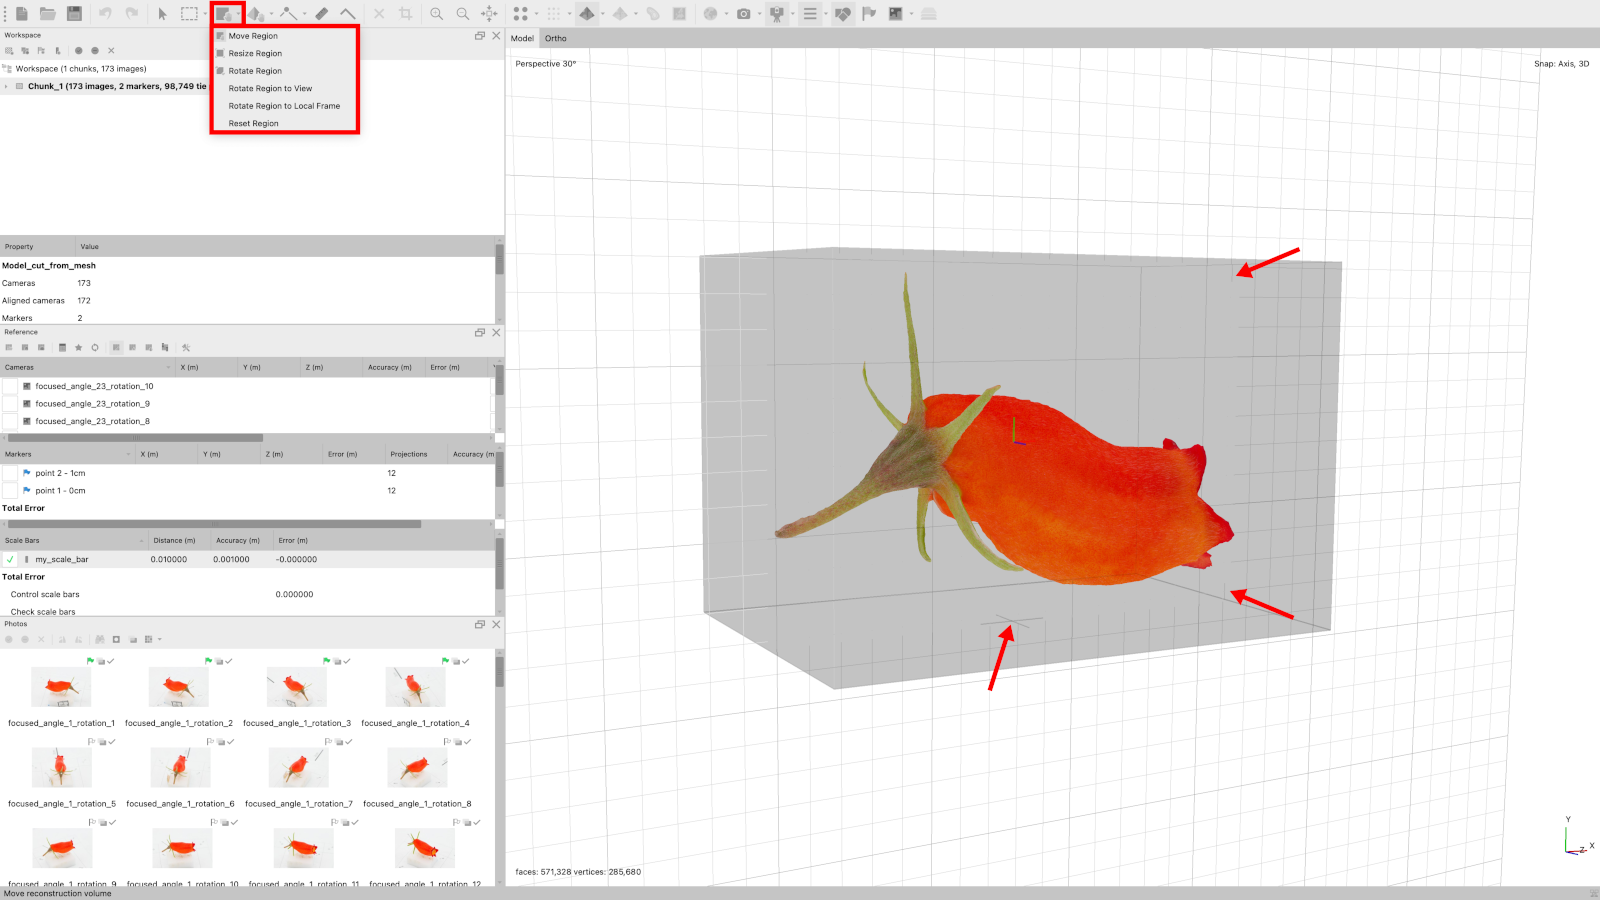Float the Photos pane
Image resolution: width=1600 pixels, height=900 pixels.
pos(480,624)
